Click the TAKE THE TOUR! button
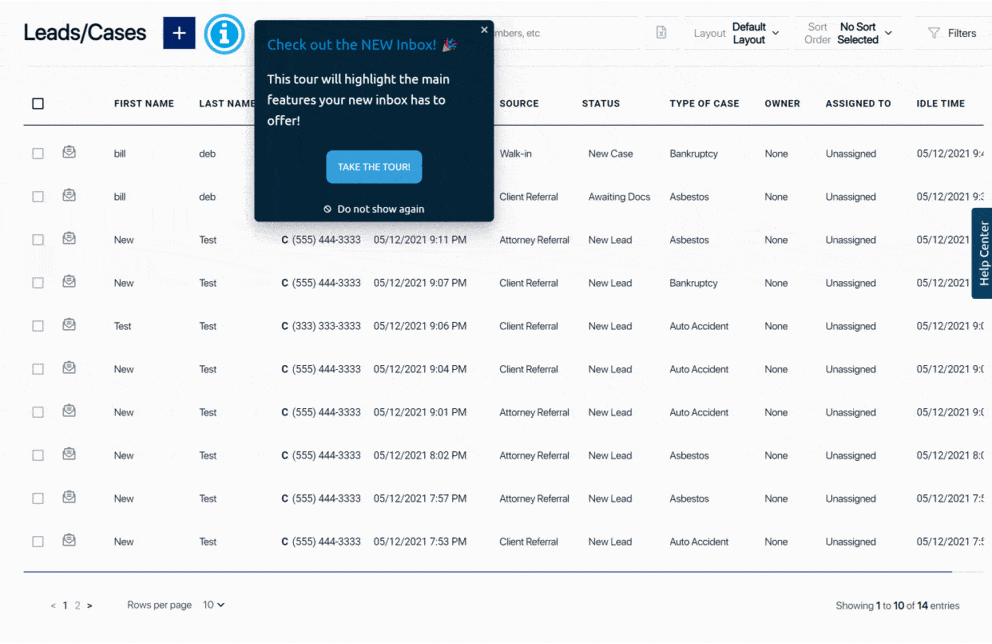Screen dimensions: 992x644 373,168
